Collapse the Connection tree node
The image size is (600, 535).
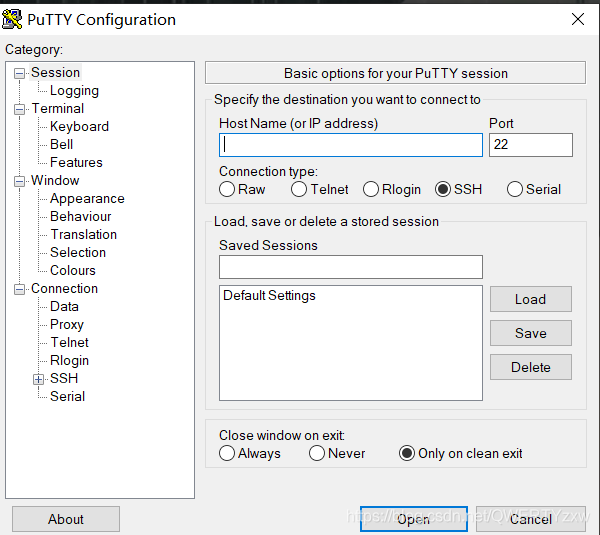(19, 289)
